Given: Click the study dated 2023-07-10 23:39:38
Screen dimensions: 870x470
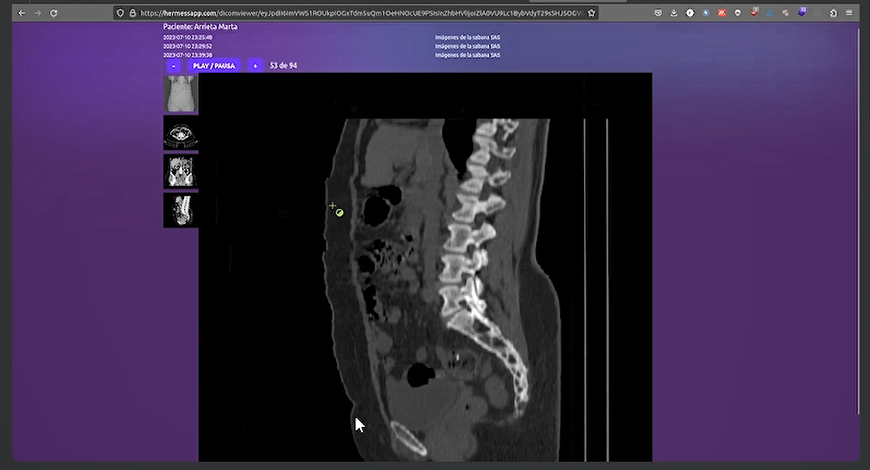Looking at the screenshot, I should click(x=188, y=55).
